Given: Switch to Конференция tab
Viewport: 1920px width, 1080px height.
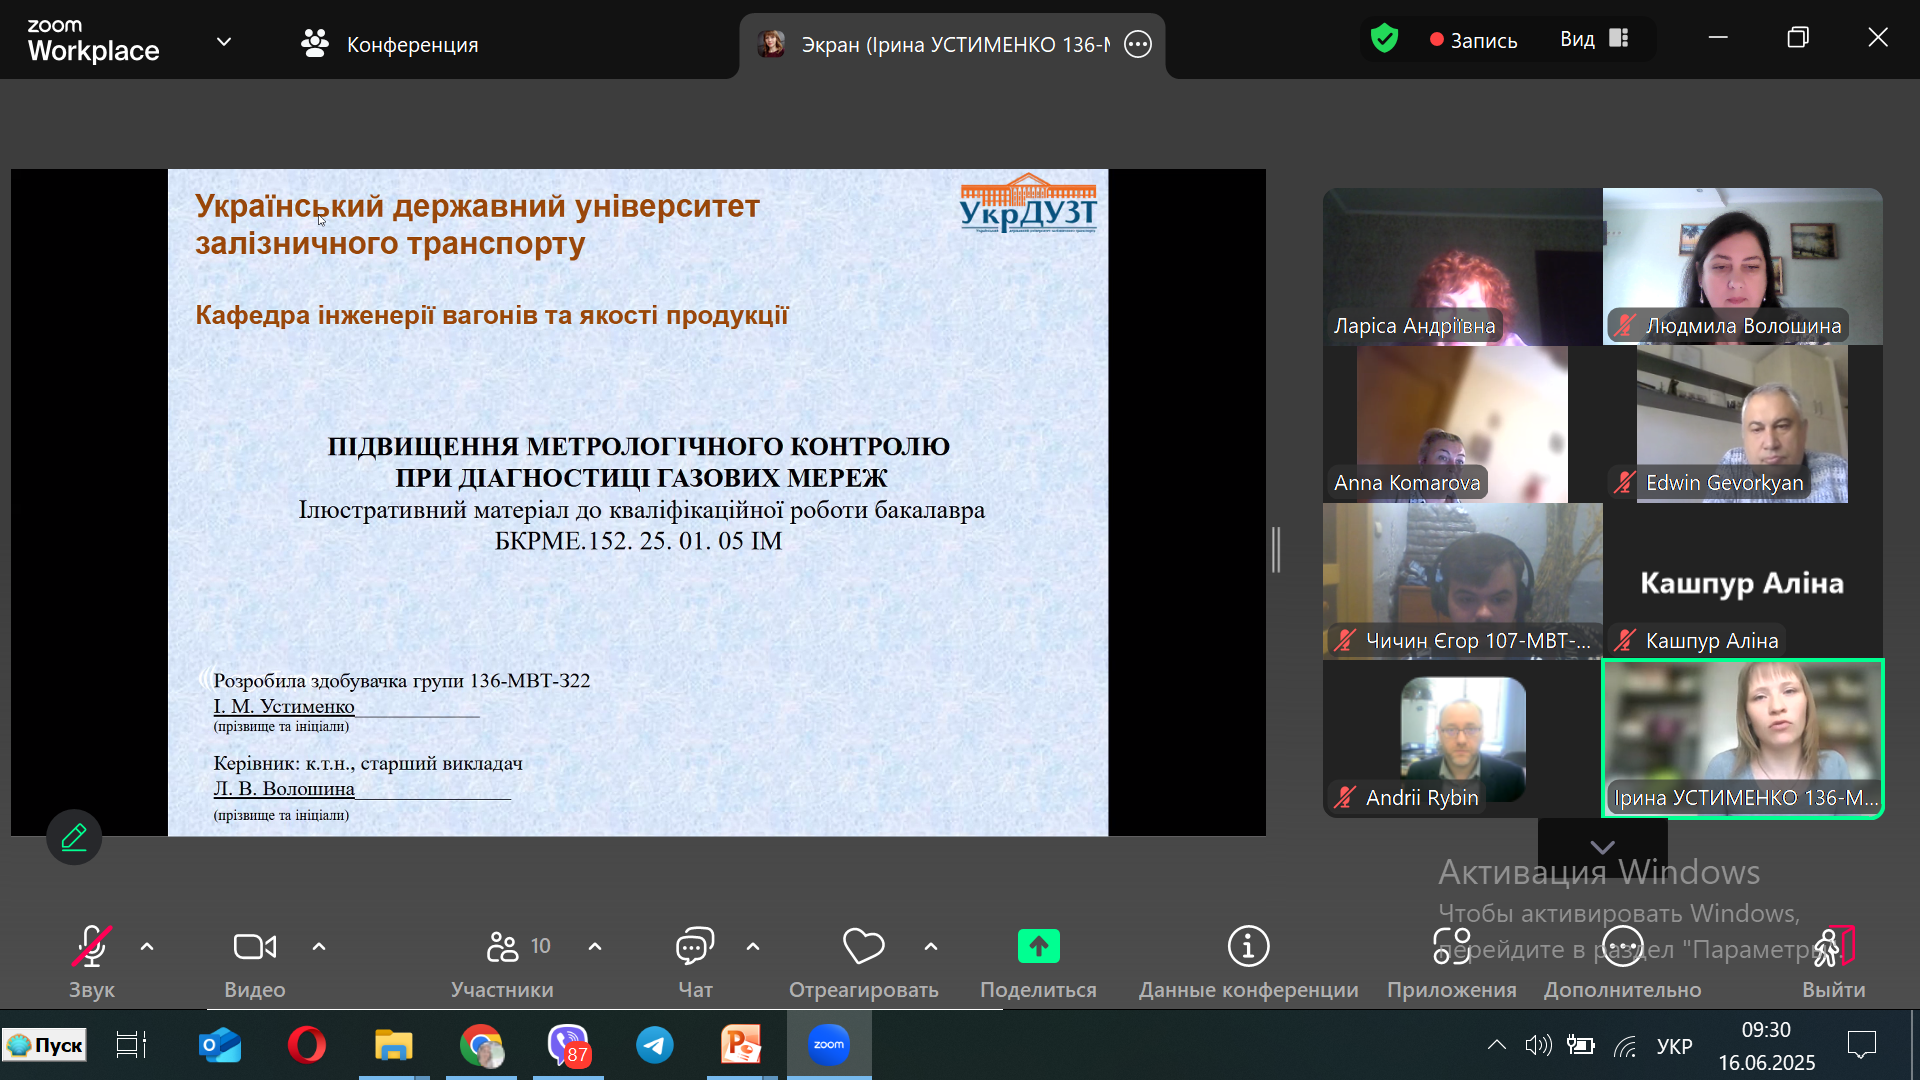Looking at the screenshot, I should (x=391, y=44).
